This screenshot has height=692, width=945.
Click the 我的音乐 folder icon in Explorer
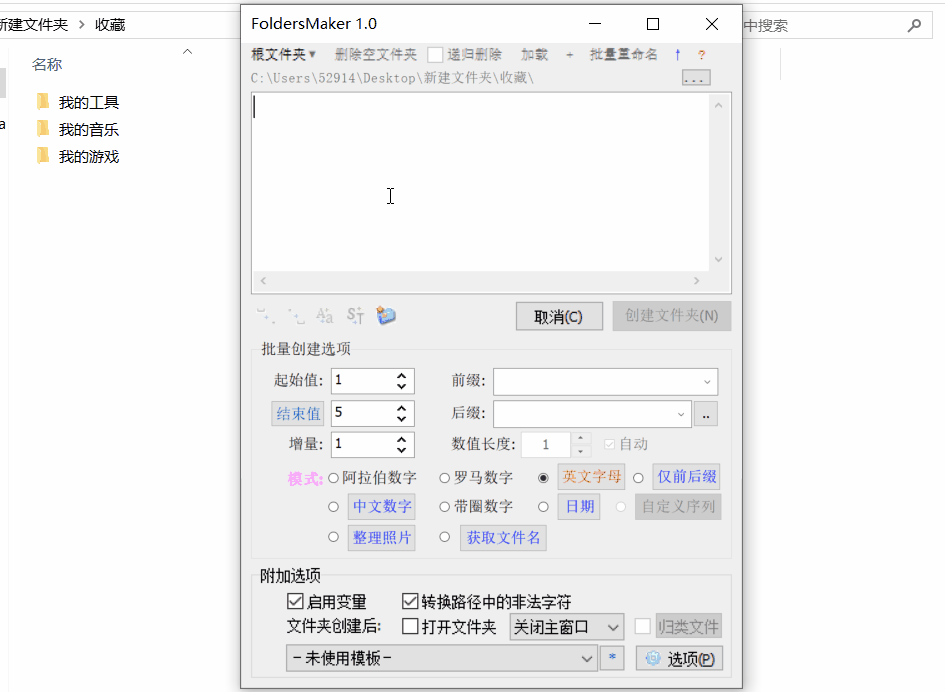[x=43, y=129]
